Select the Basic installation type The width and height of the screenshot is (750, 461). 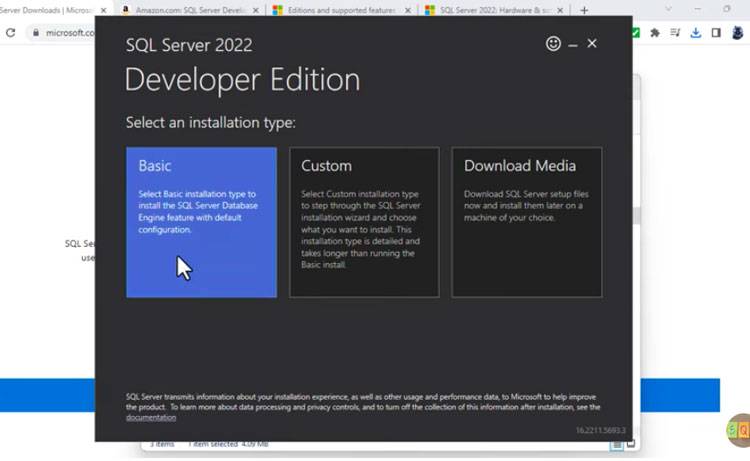(201, 222)
